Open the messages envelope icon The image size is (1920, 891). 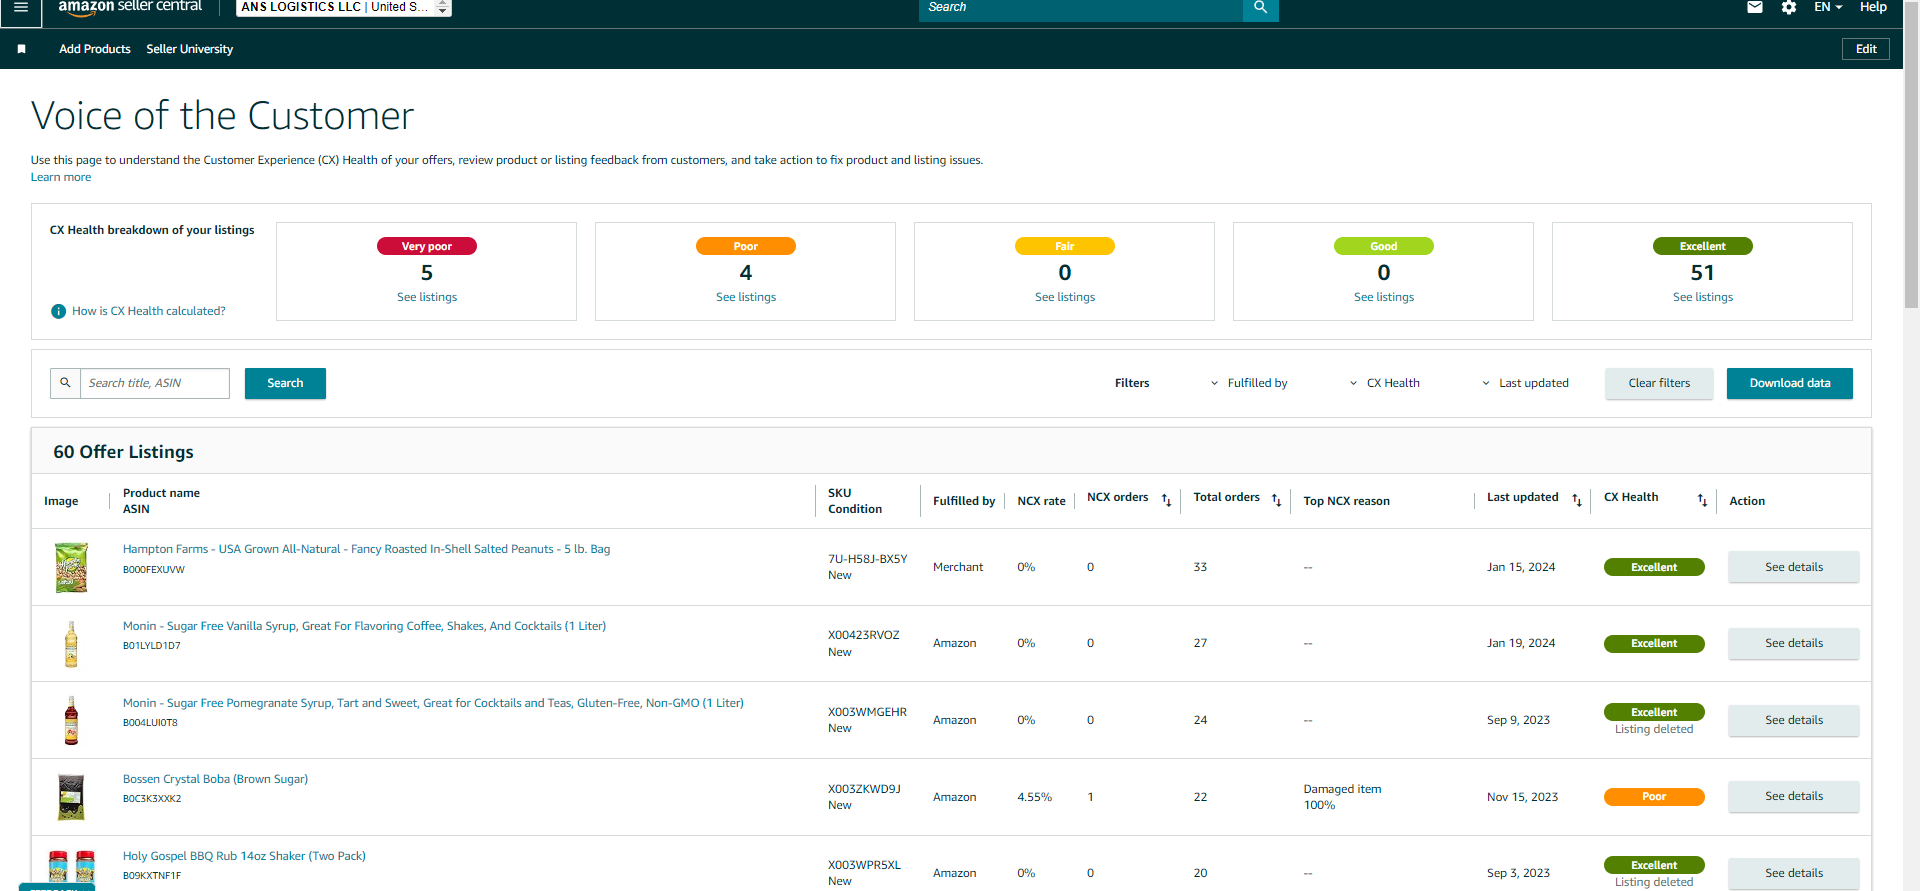(1754, 7)
